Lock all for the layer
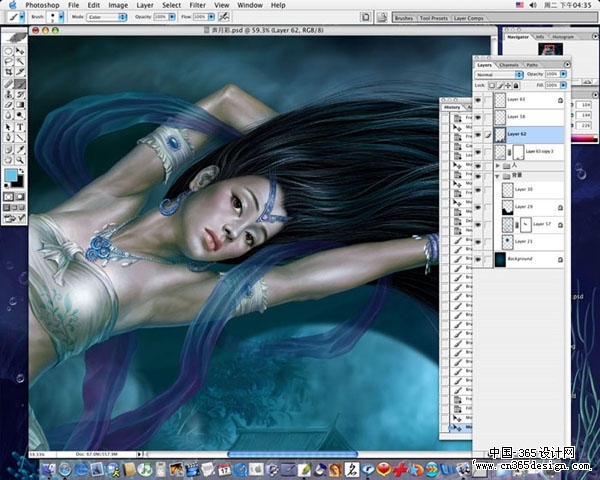Viewport: 600px width, 480px height. (x=516, y=85)
